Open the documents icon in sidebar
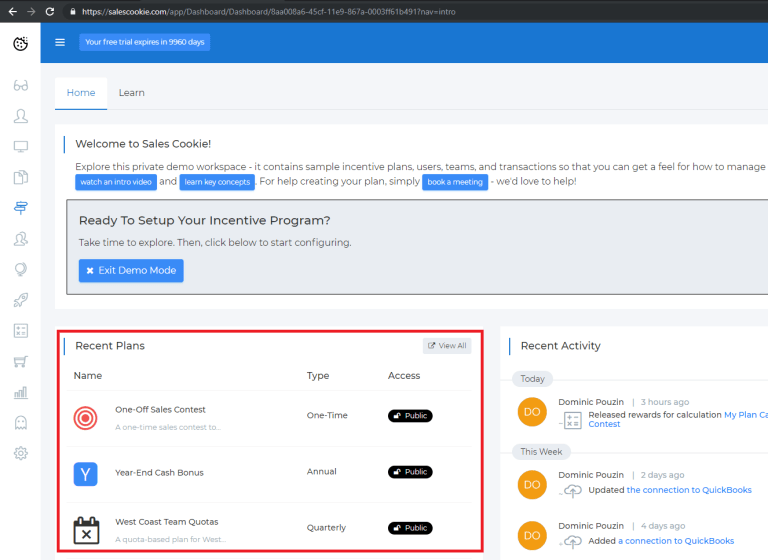Viewport: 768px width, 560px height. pos(20,178)
